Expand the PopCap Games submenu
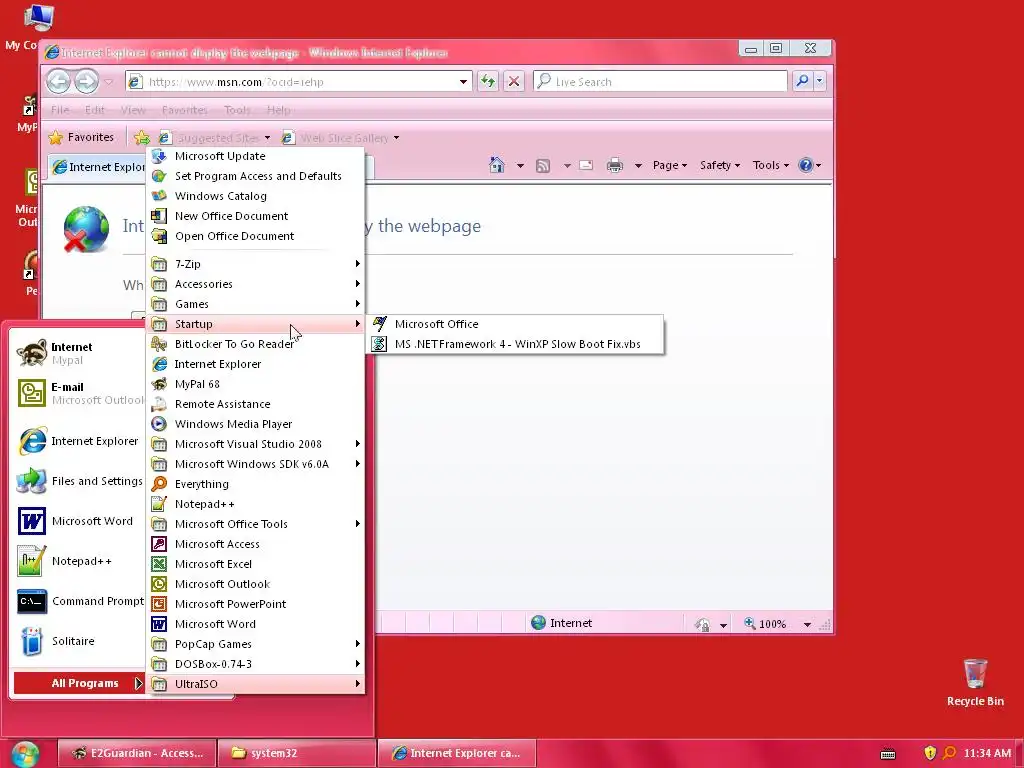Screen dimensions: 1024x768 [x=255, y=644]
